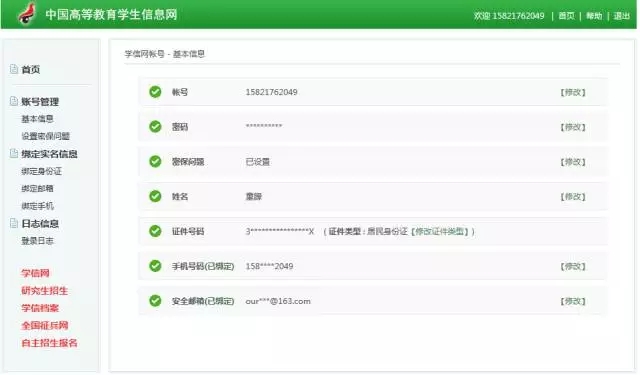The height and width of the screenshot is (375, 640).
Task: Click the 修改证件类型 link
Action: [439, 231]
